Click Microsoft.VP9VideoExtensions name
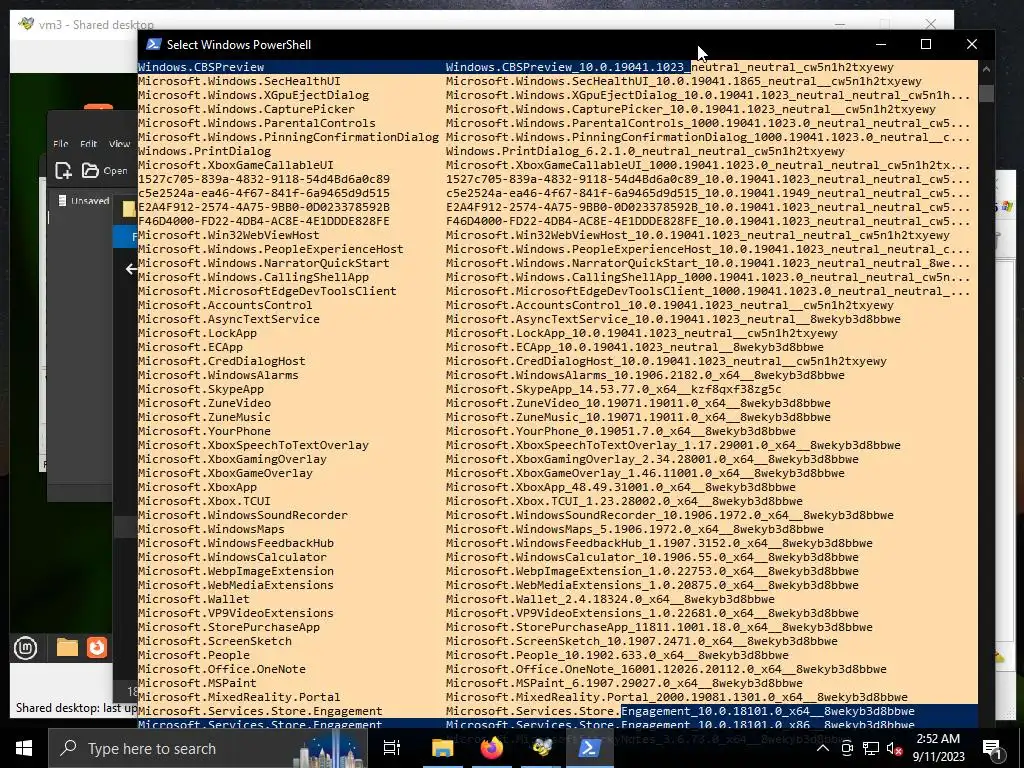Viewport: 1024px width, 768px height. click(236, 613)
